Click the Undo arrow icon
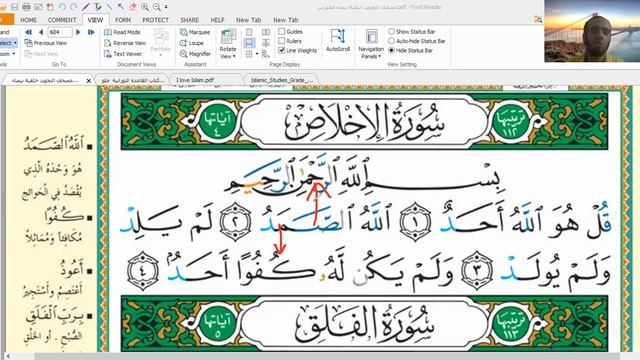 click(x=62, y=7)
